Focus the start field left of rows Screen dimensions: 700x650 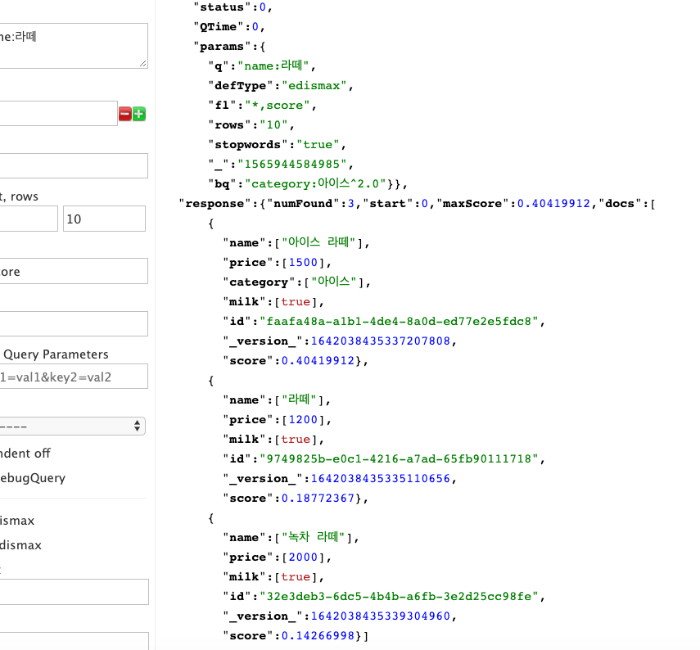click(x=29, y=219)
